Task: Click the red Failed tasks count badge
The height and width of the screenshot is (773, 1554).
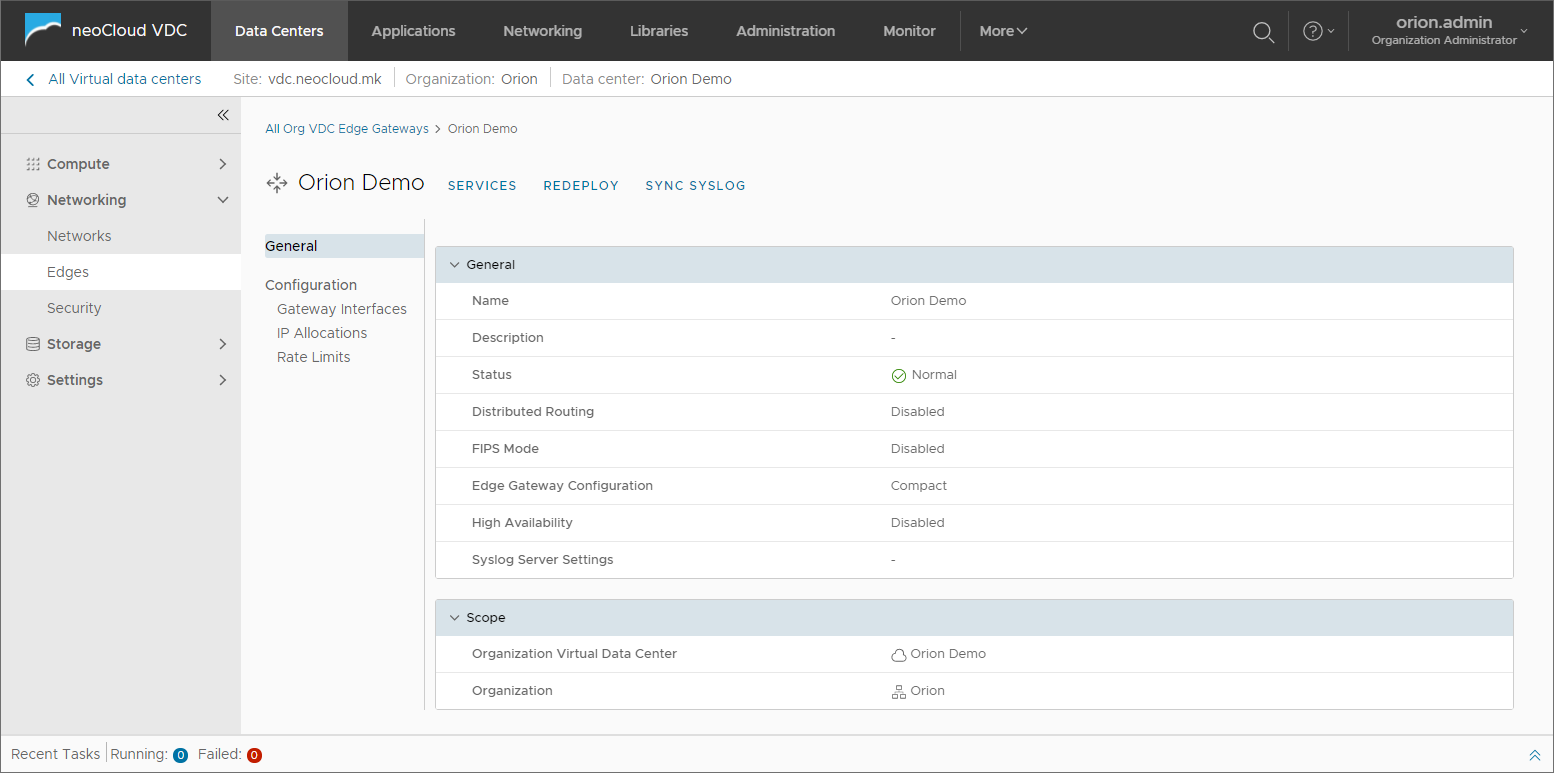Action: [x=254, y=755]
